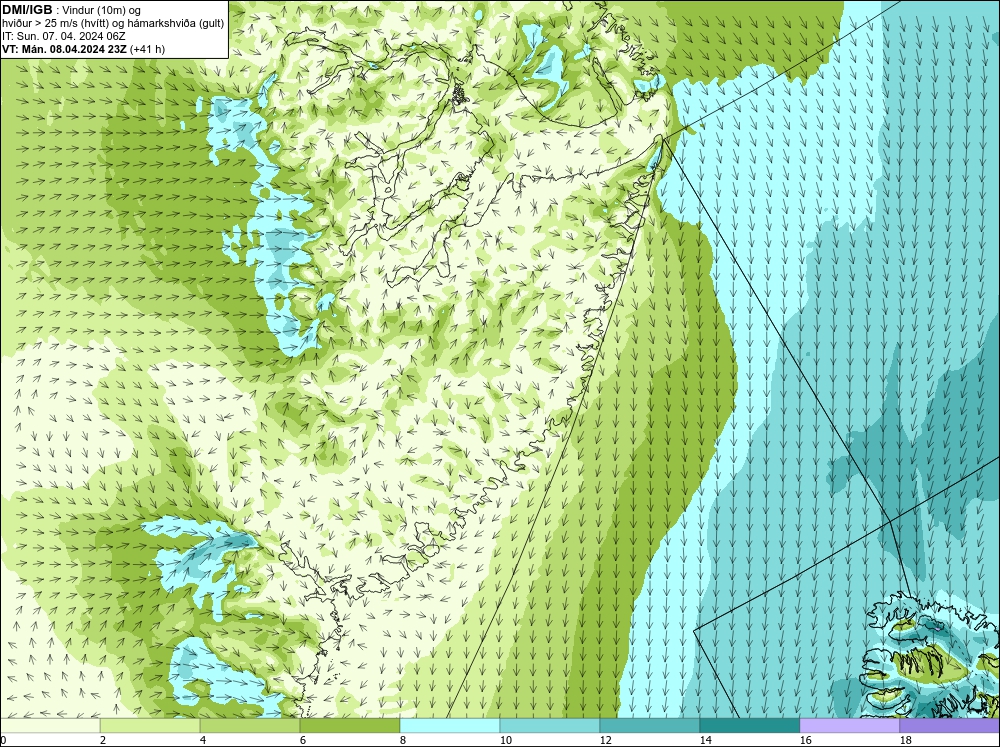The height and width of the screenshot is (747, 1000).
Task: Click the 'hviður > 25 m/s' legend description line
Action: [x=113, y=24]
